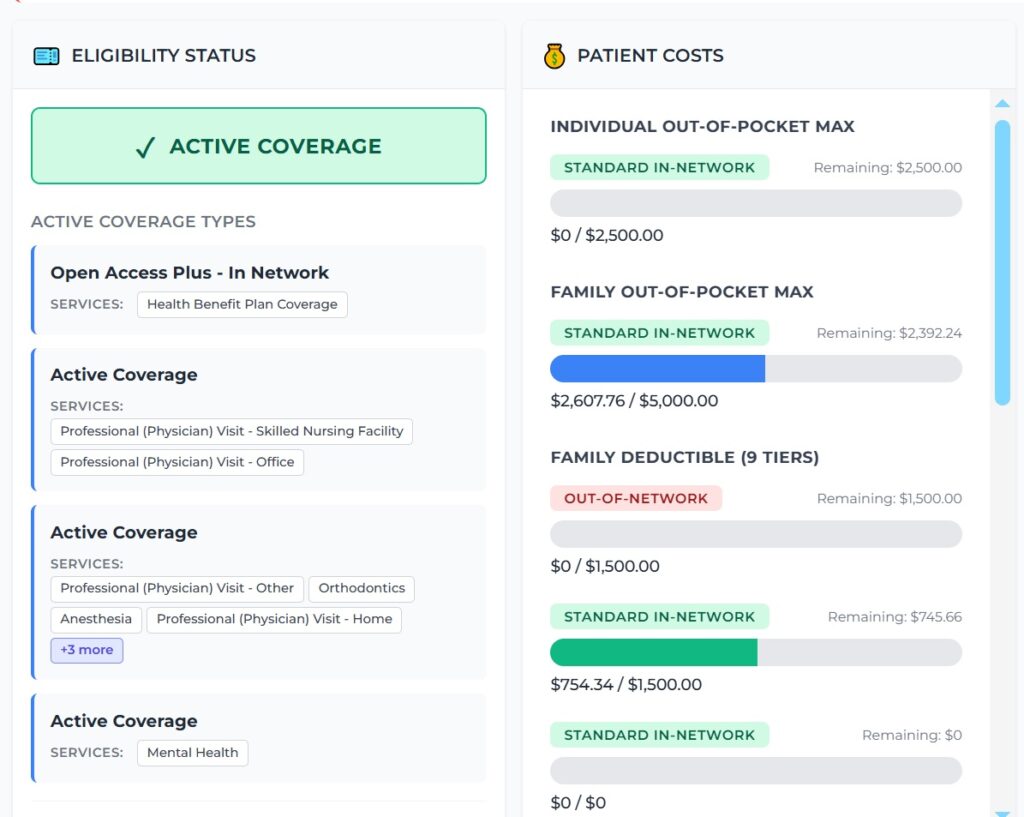1024x817 pixels.
Task: Click the Orthodontics service tag
Action: click(x=361, y=588)
